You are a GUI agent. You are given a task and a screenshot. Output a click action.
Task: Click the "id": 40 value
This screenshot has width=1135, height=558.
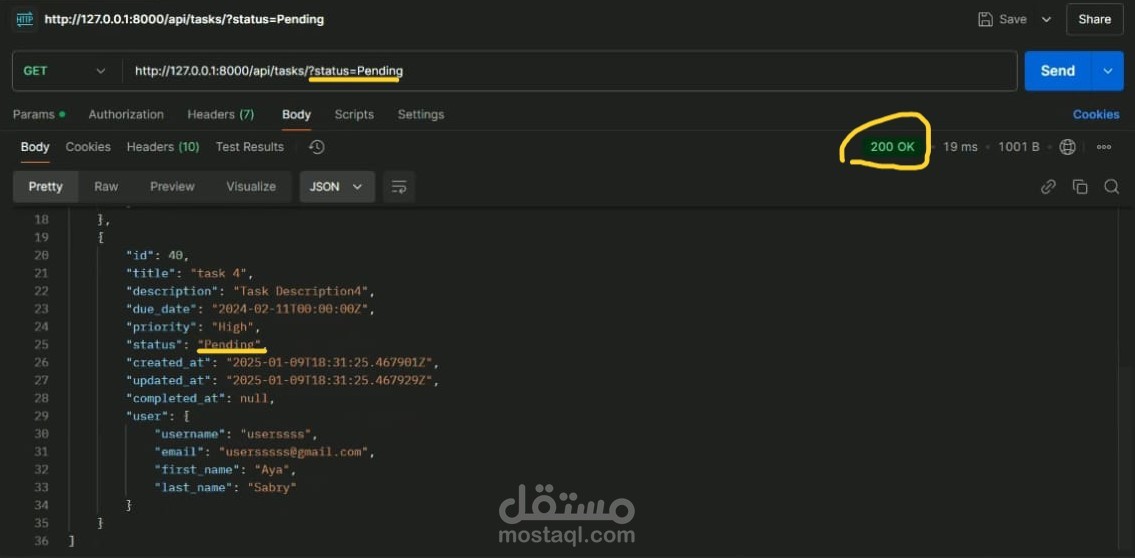pyautogui.click(x=177, y=255)
